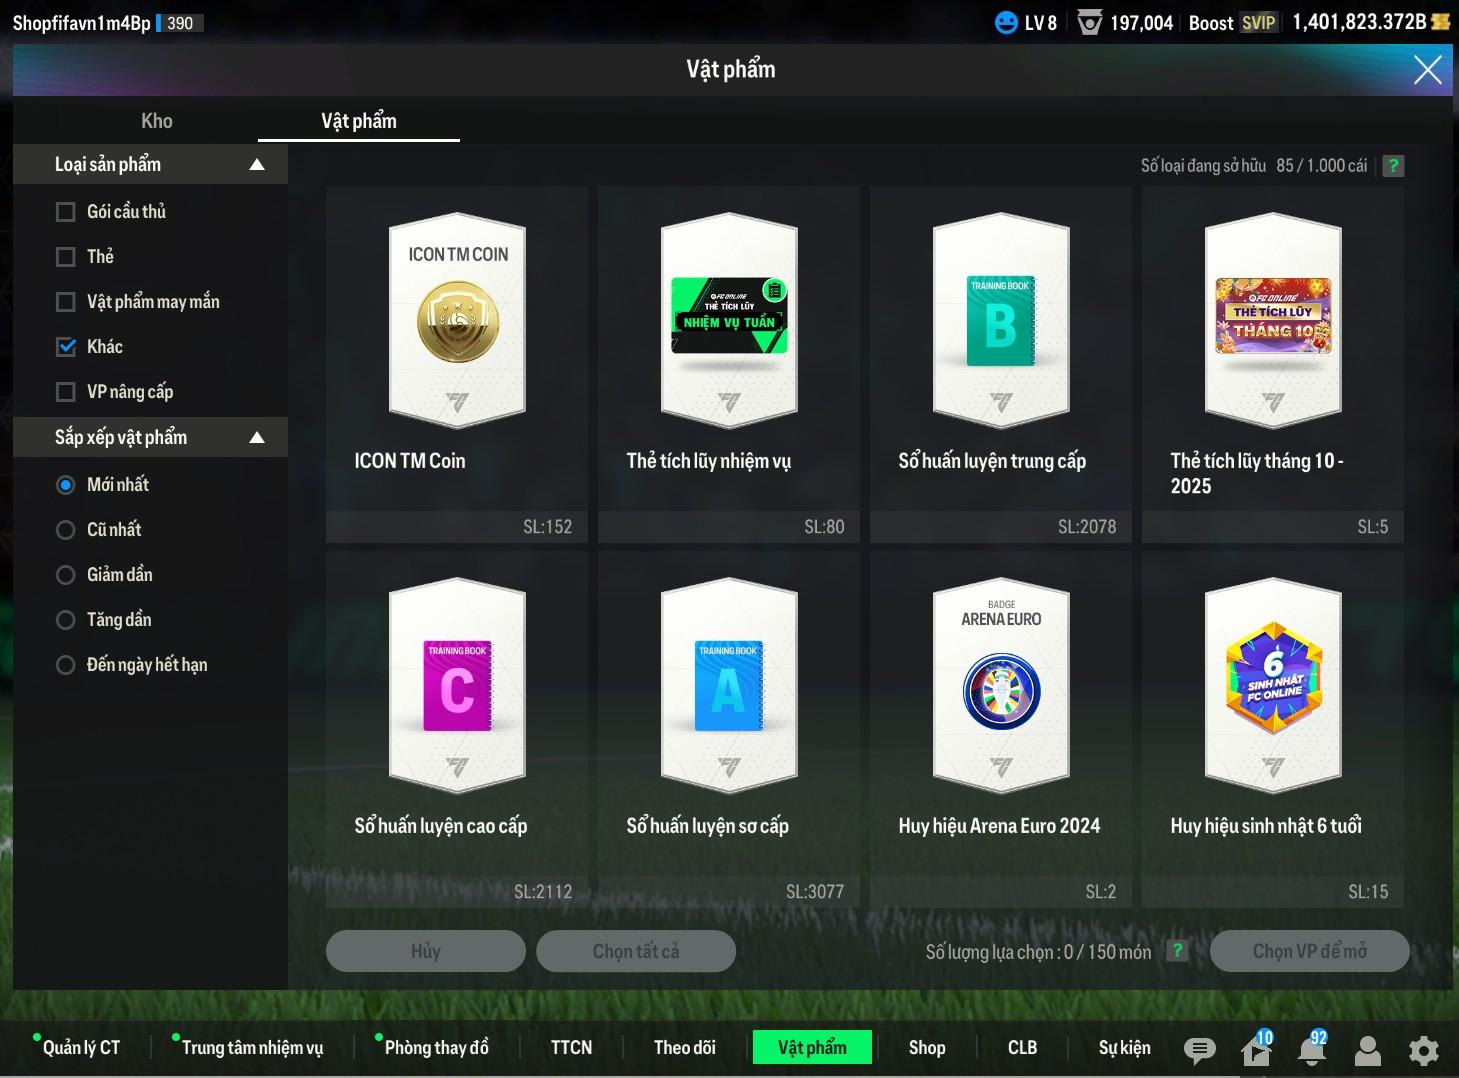The image size is (1459, 1078).
Task: Click help icon next to selection quantity
Action: (x=1178, y=951)
